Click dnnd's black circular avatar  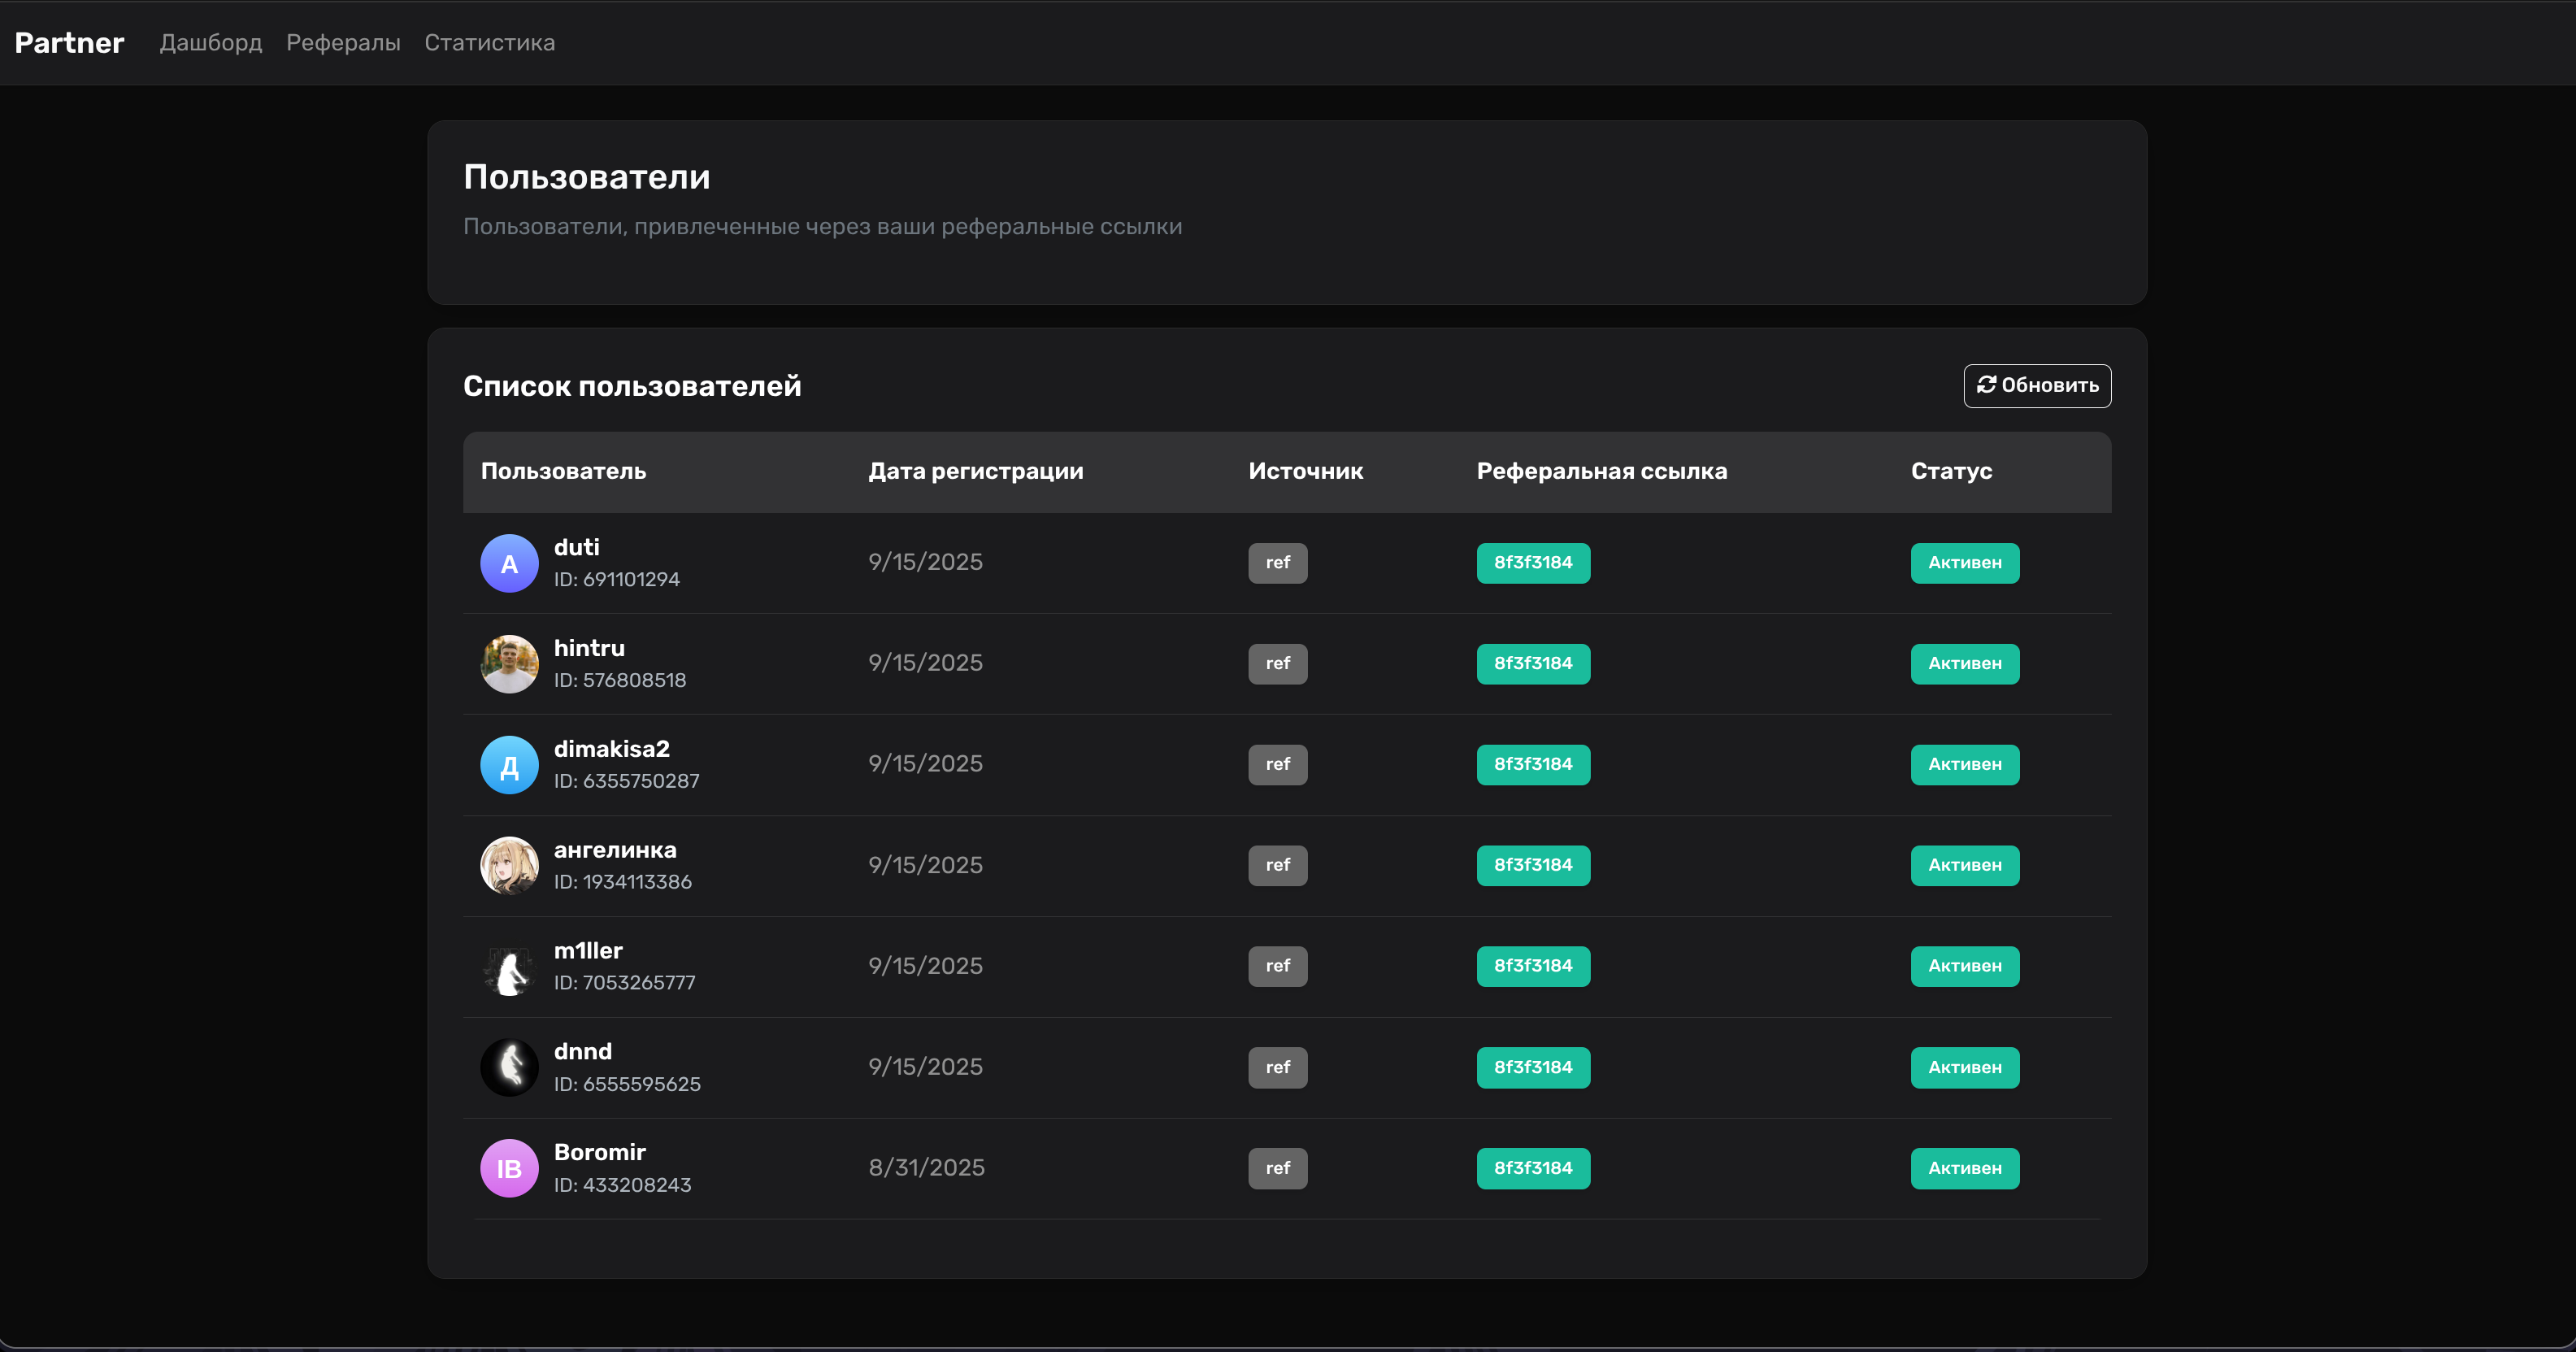tap(509, 1068)
